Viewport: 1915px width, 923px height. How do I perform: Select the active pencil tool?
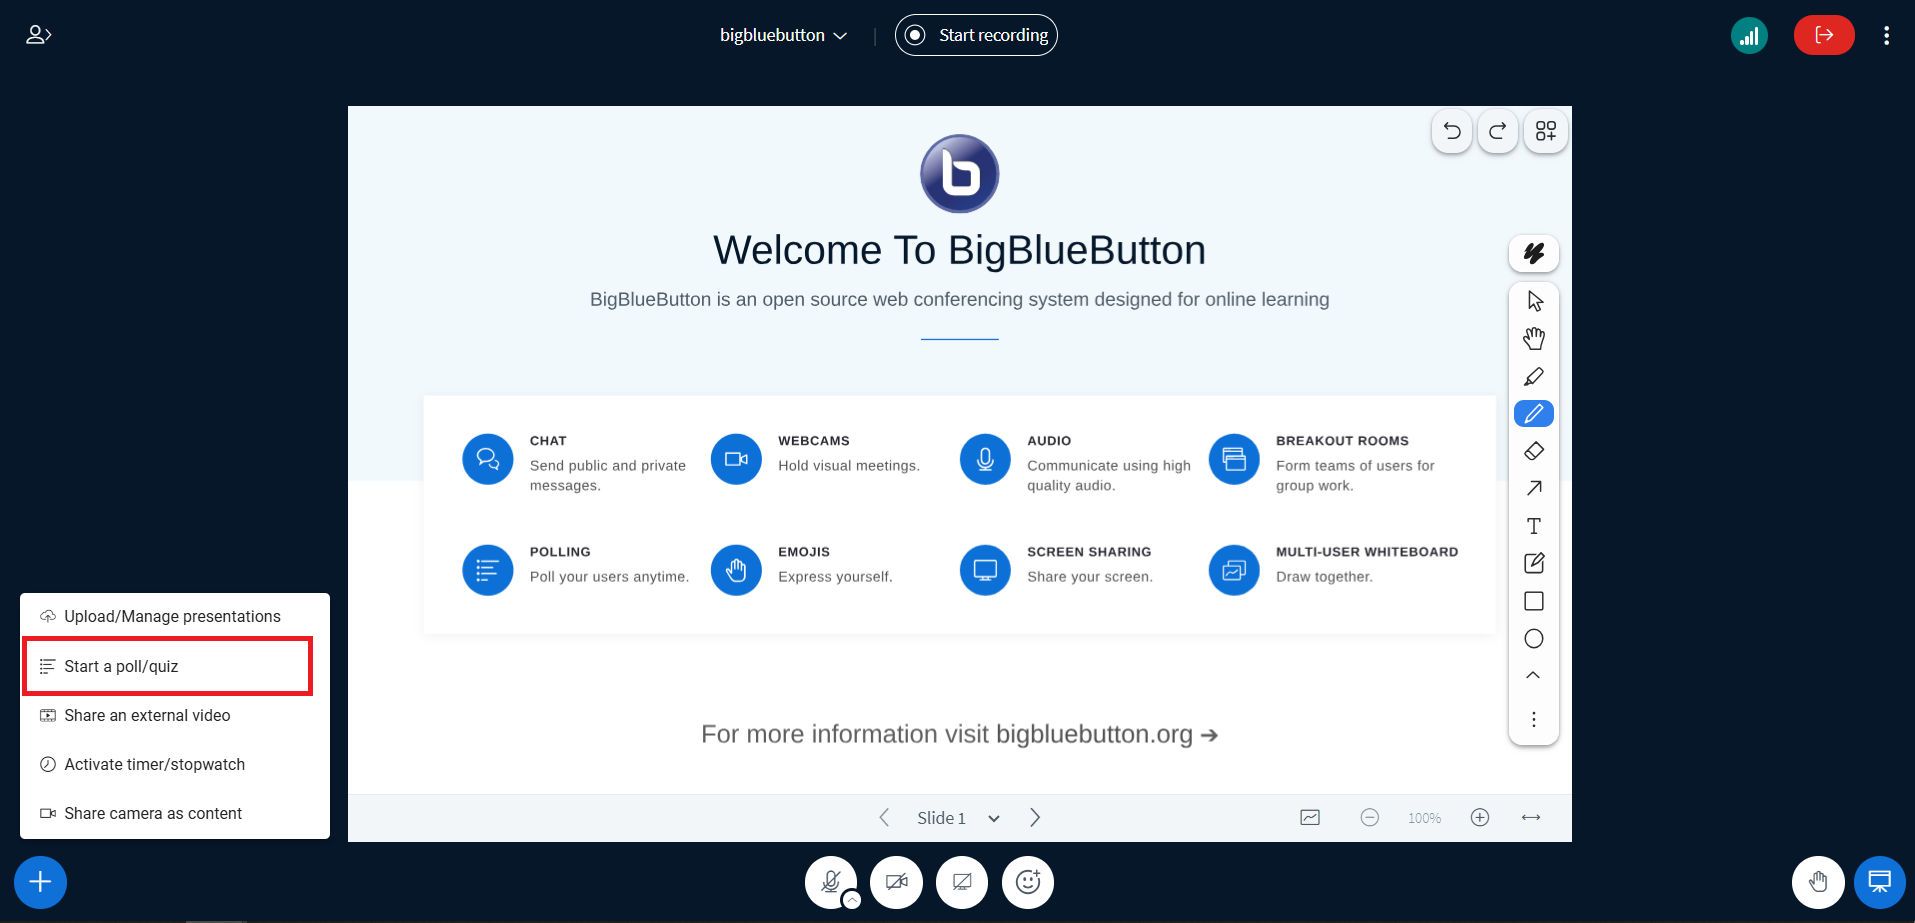(x=1534, y=413)
